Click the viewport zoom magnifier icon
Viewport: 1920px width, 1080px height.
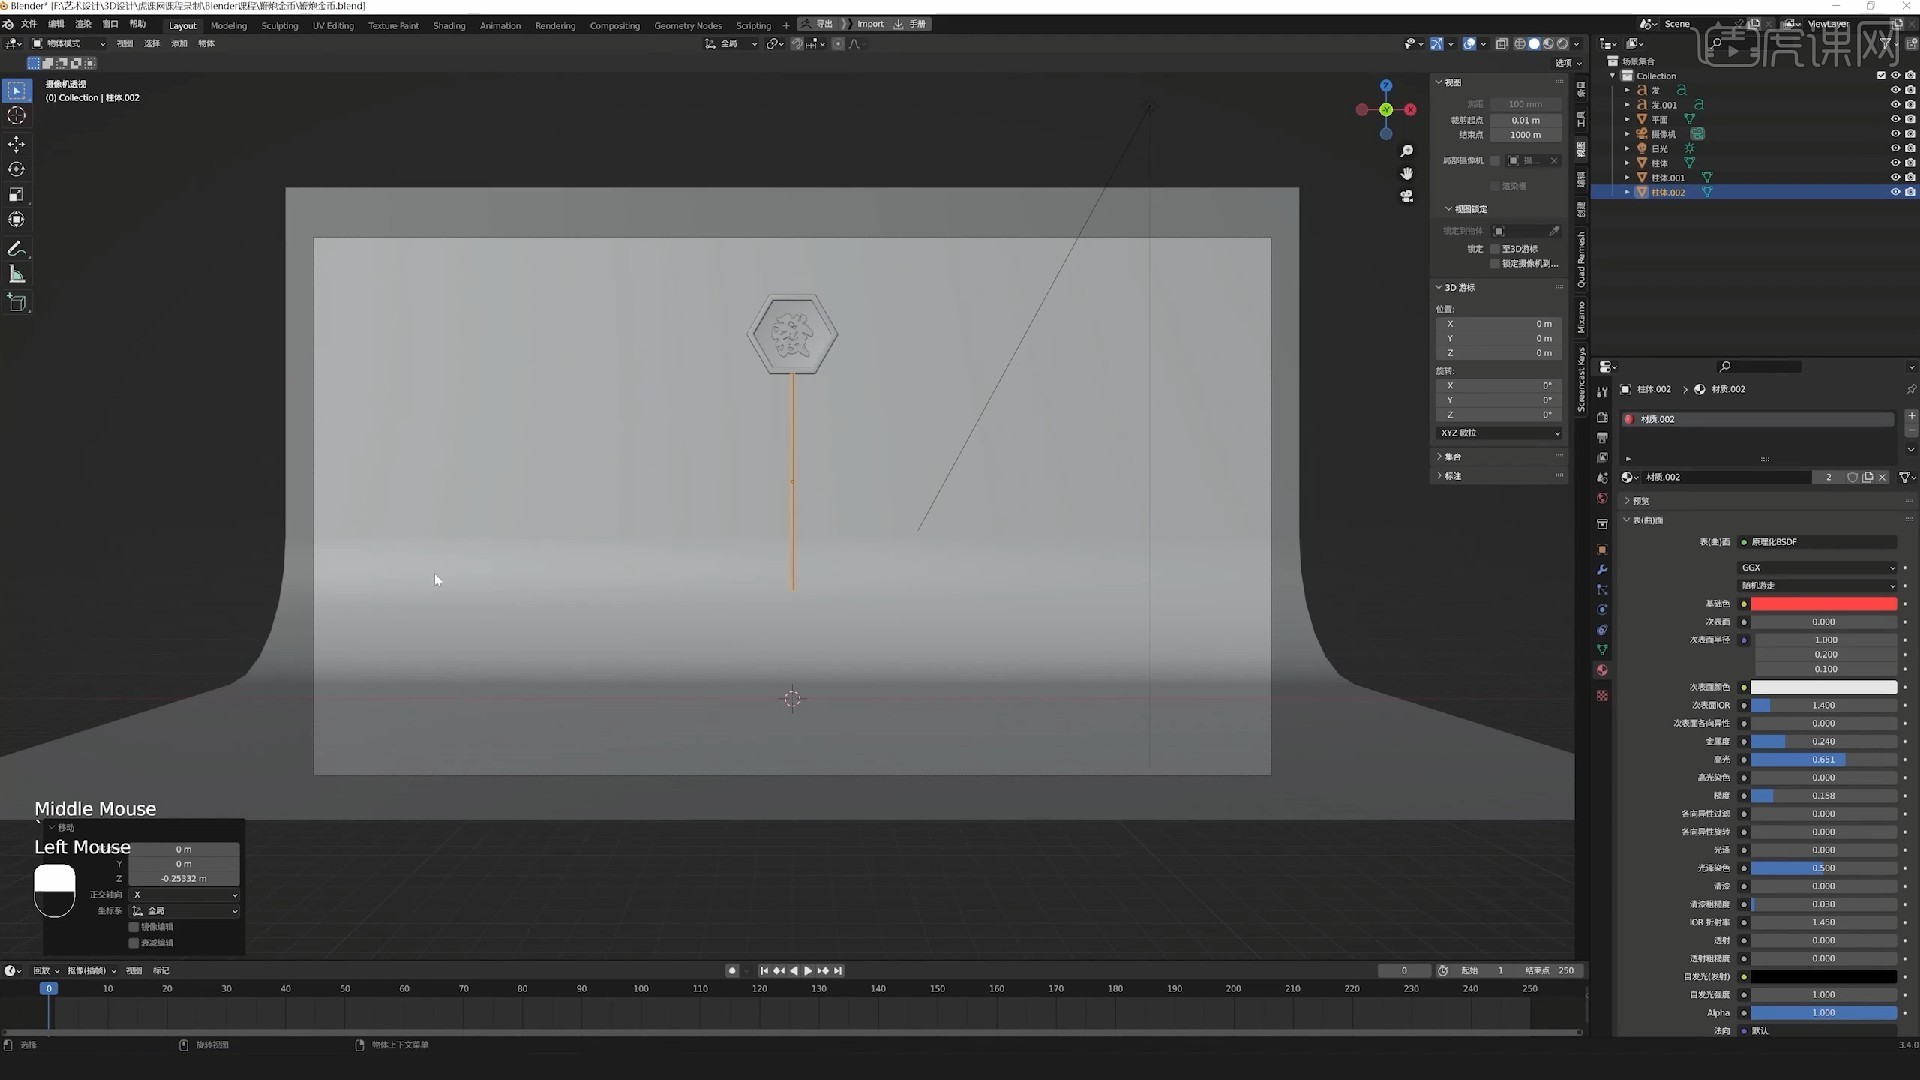coord(1407,151)
